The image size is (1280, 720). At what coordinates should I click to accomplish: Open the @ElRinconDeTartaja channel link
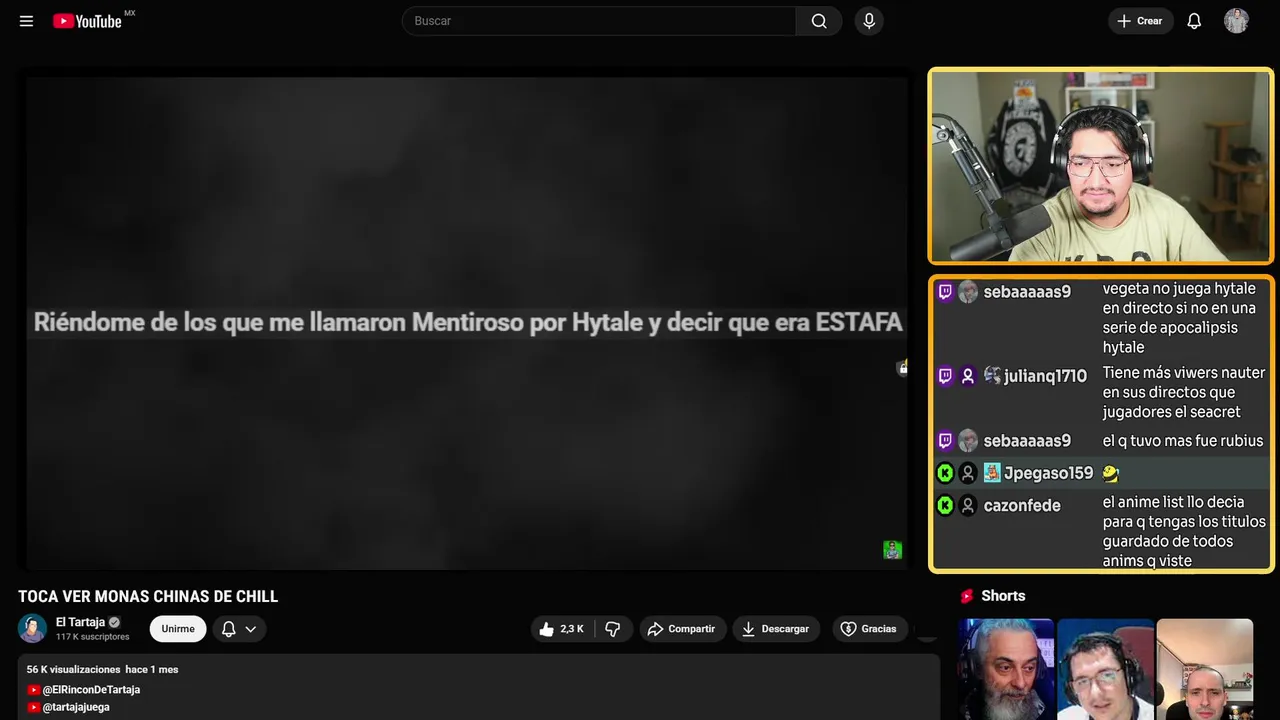coord(91,690)
